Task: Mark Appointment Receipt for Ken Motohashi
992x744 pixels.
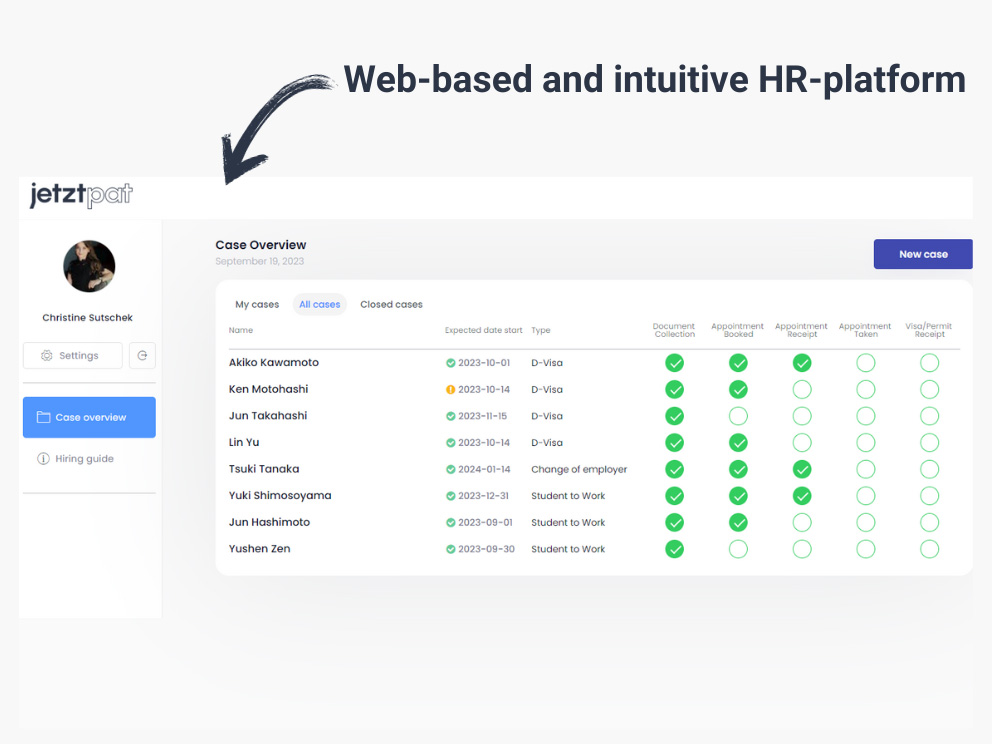Action: (x=802, y=389)
